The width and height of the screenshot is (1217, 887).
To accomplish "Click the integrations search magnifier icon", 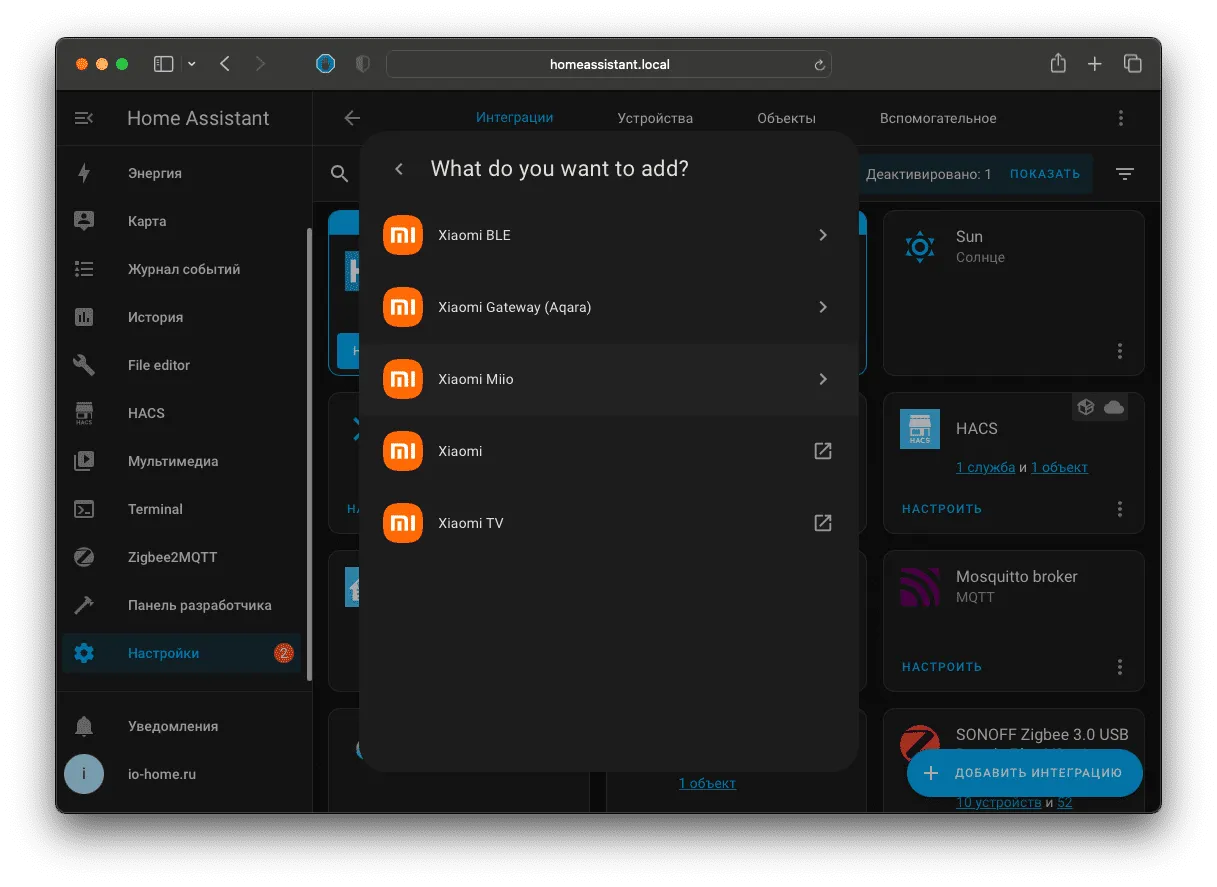I will click(x=340, y=174).
